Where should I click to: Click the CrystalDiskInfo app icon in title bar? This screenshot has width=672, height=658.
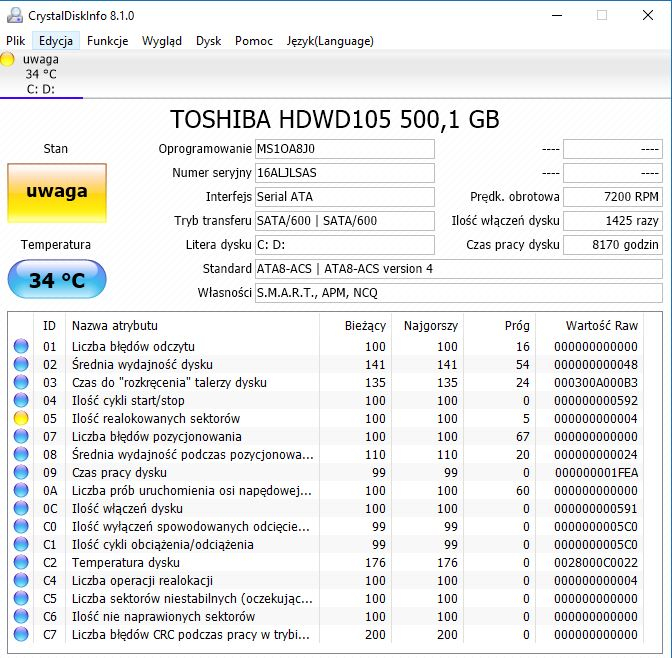[15, 15]
